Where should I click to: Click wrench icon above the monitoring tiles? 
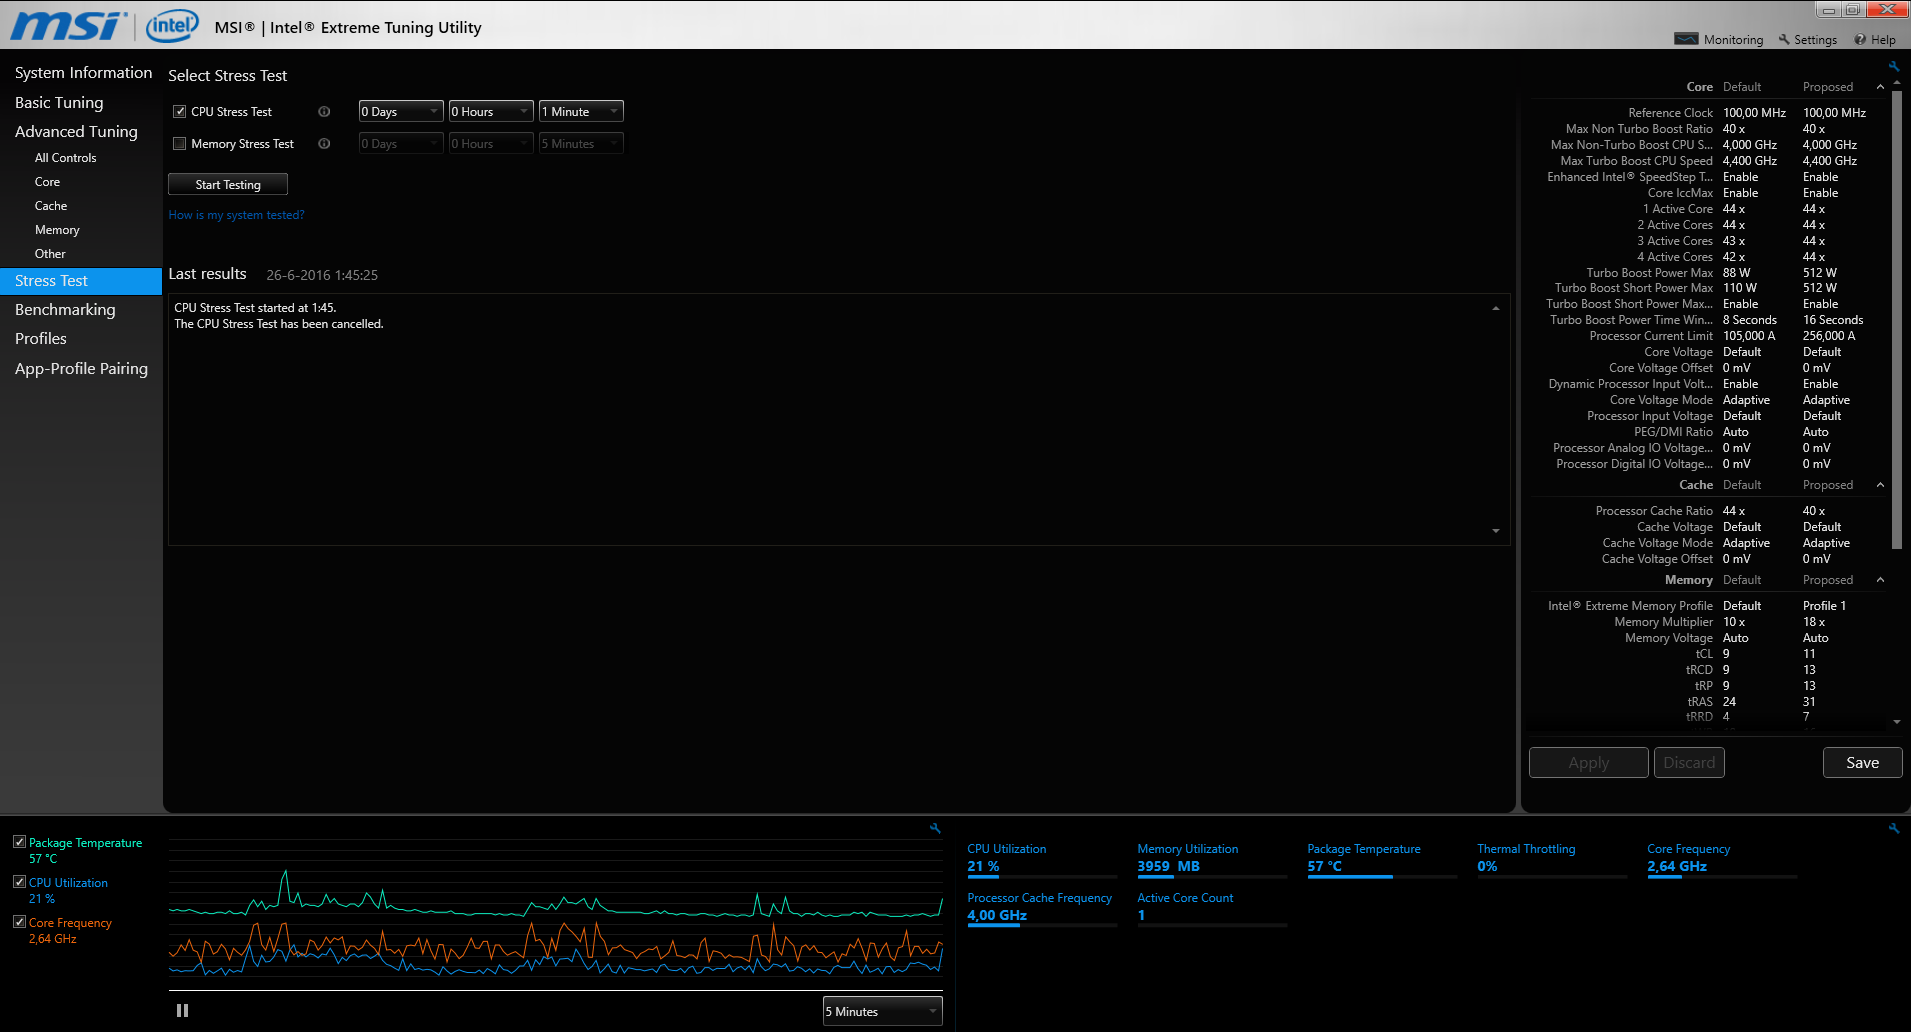(1893, 828)
